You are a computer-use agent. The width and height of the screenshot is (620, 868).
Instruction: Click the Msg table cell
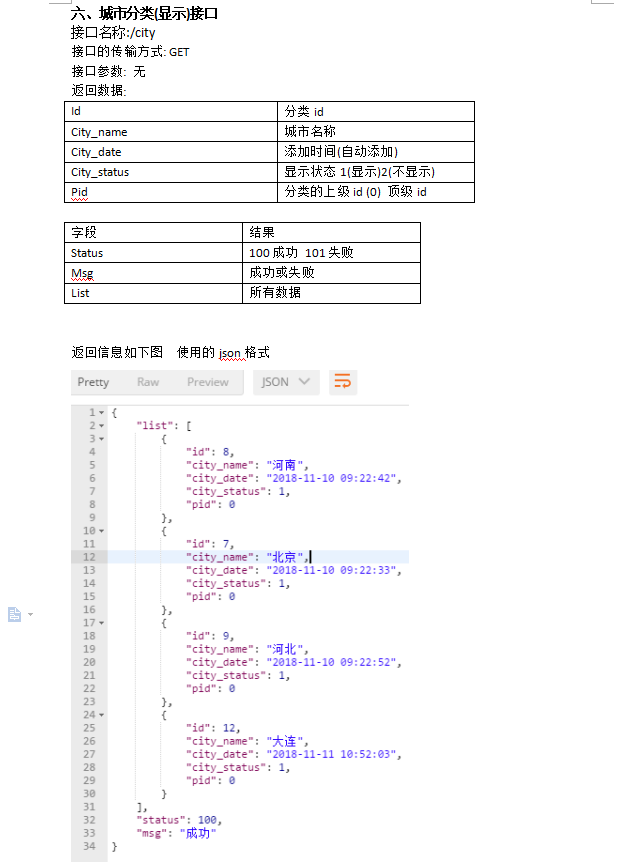pos(153,273)
